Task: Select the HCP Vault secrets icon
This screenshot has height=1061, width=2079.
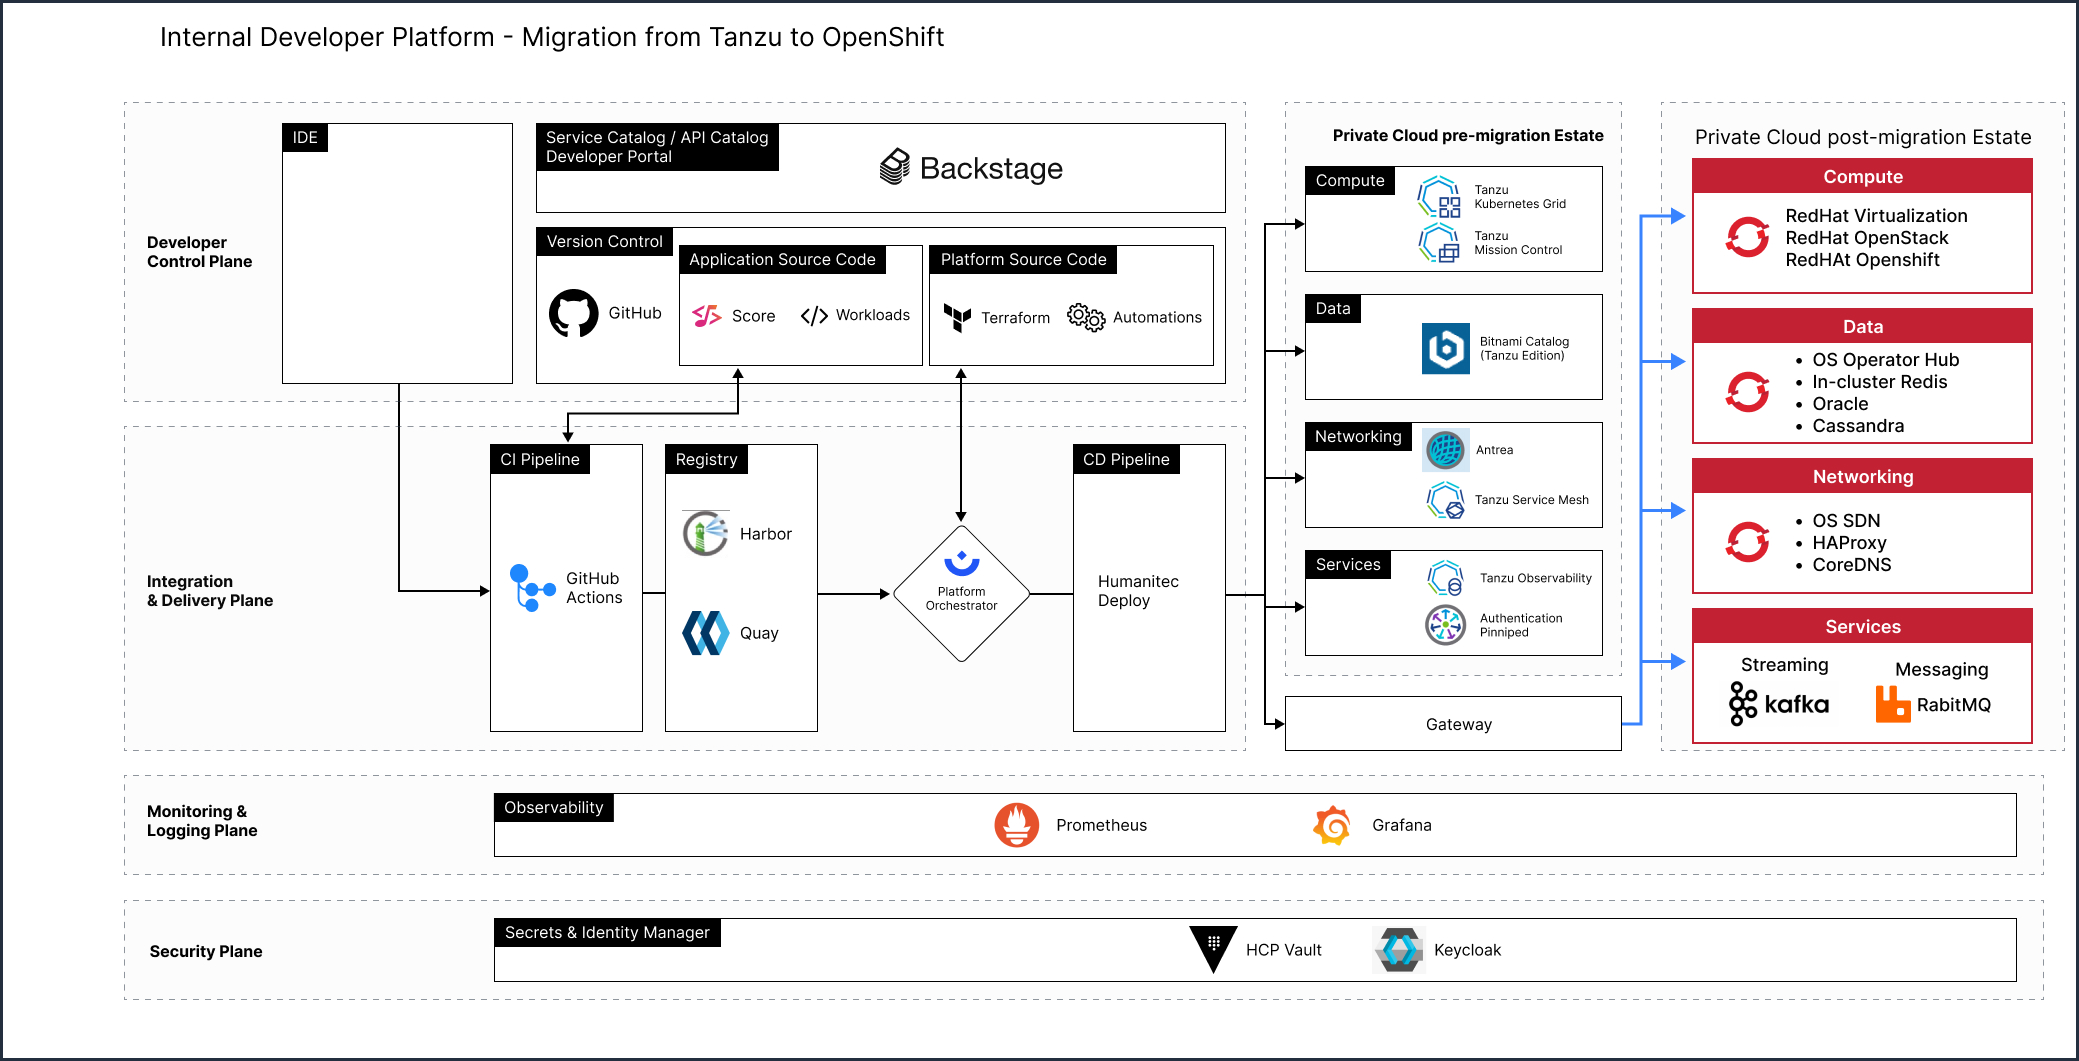Action: pos(1211,948)
